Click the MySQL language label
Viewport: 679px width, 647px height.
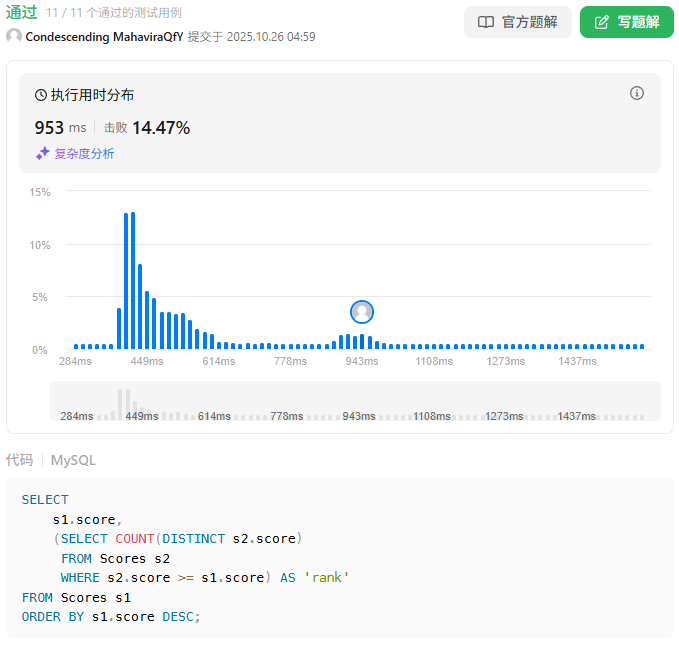pos(73,460)
